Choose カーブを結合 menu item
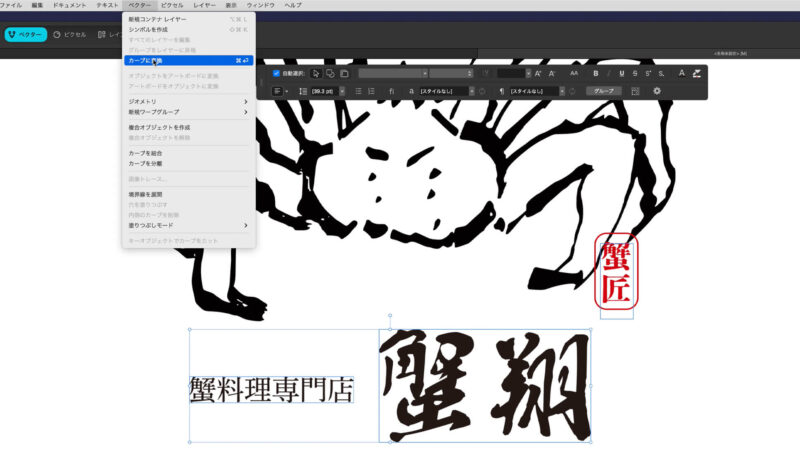This screenshot has width=800, height=457. (189, 153)
